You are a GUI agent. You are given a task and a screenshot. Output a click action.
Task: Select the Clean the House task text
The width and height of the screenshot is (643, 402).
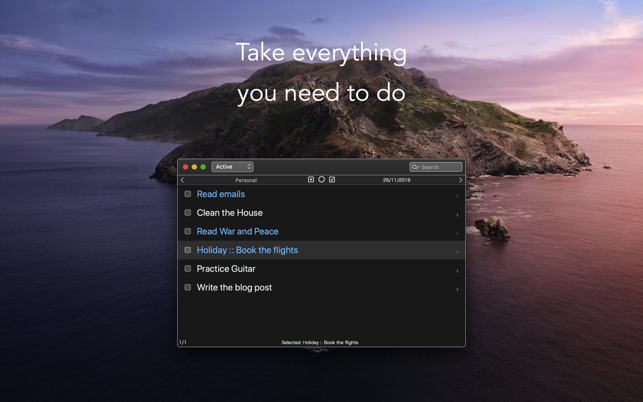230,213
